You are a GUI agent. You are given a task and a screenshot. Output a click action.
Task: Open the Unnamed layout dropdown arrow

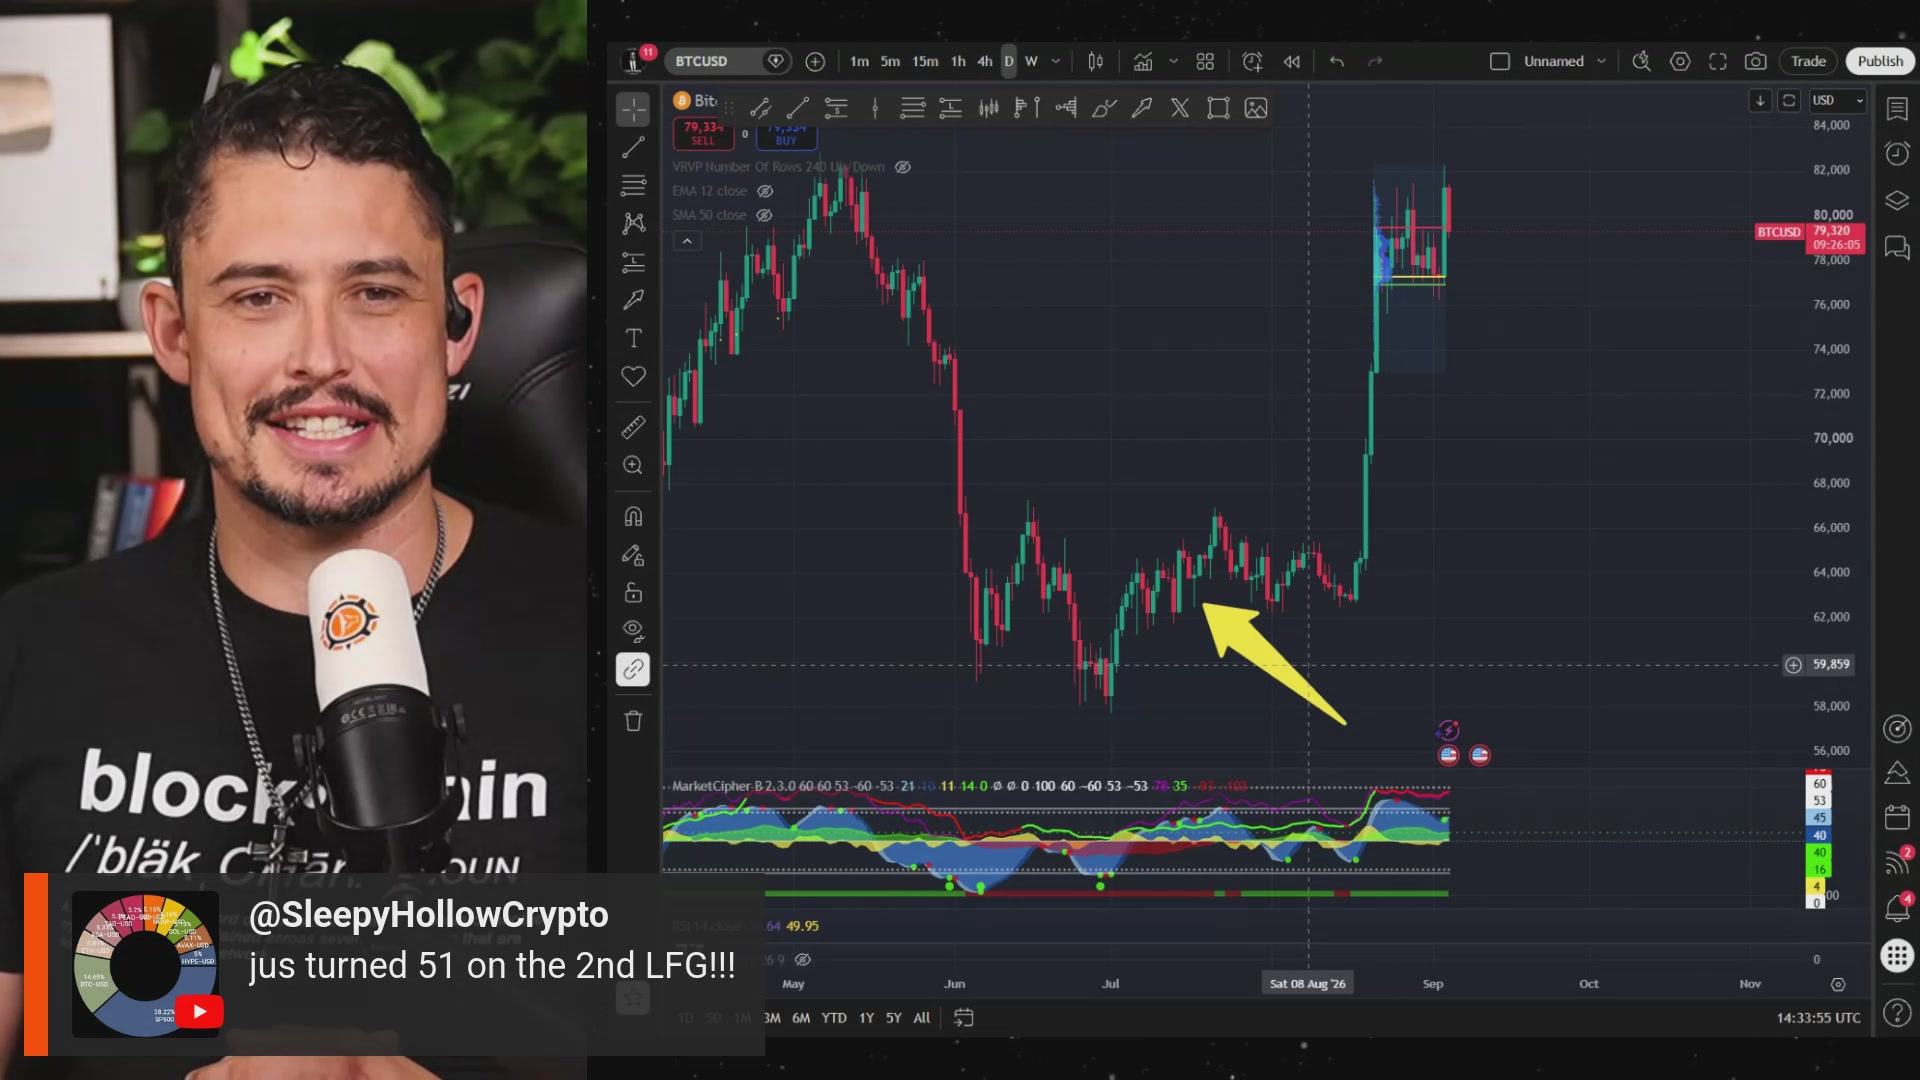(x=1601, y=62)
